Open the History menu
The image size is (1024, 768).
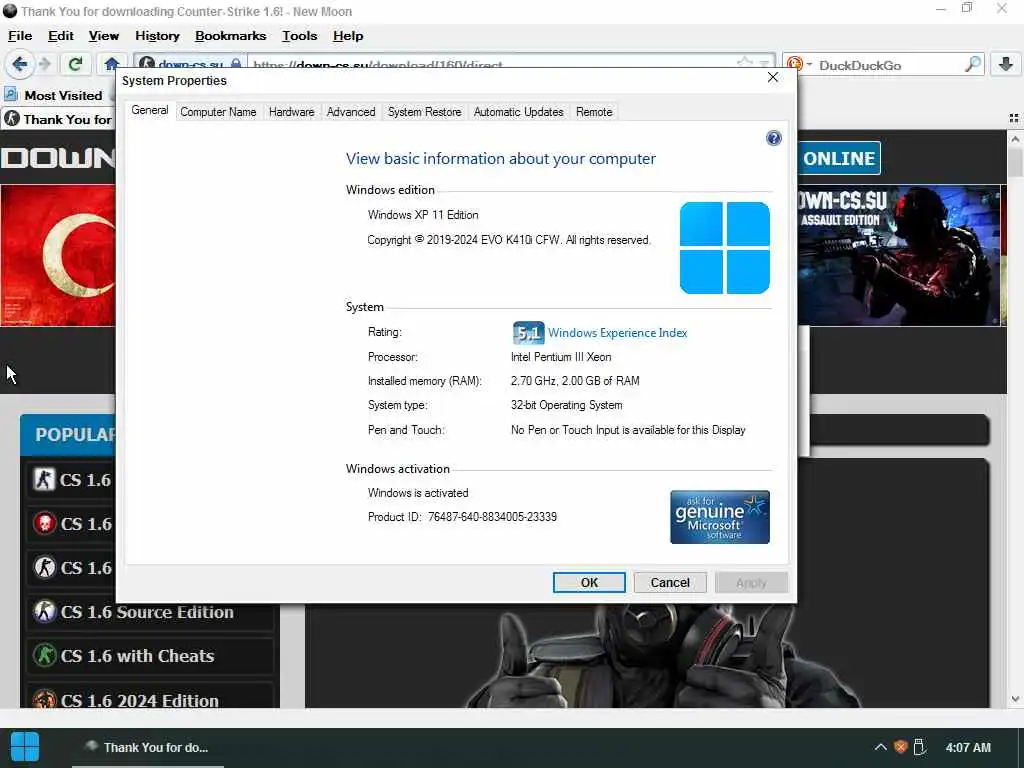tap(157, 36)
